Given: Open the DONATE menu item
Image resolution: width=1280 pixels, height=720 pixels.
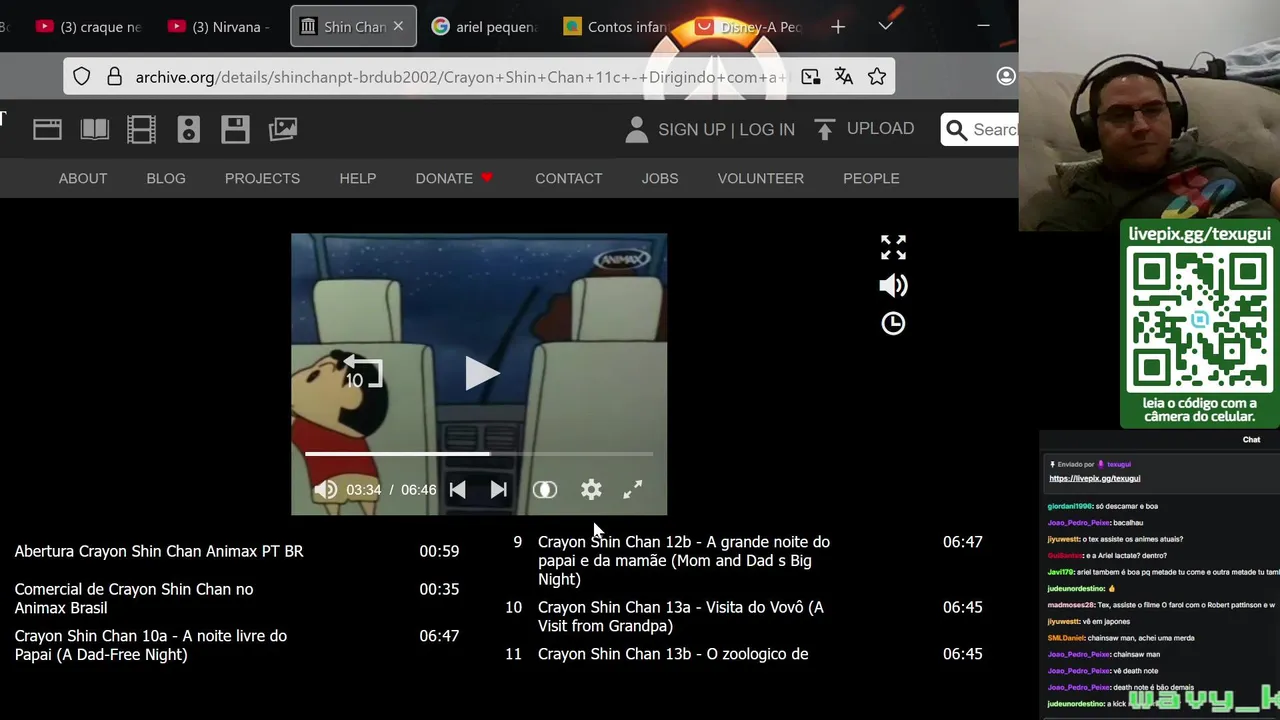Looking at the screenshot, I should (x=454, y=178).
